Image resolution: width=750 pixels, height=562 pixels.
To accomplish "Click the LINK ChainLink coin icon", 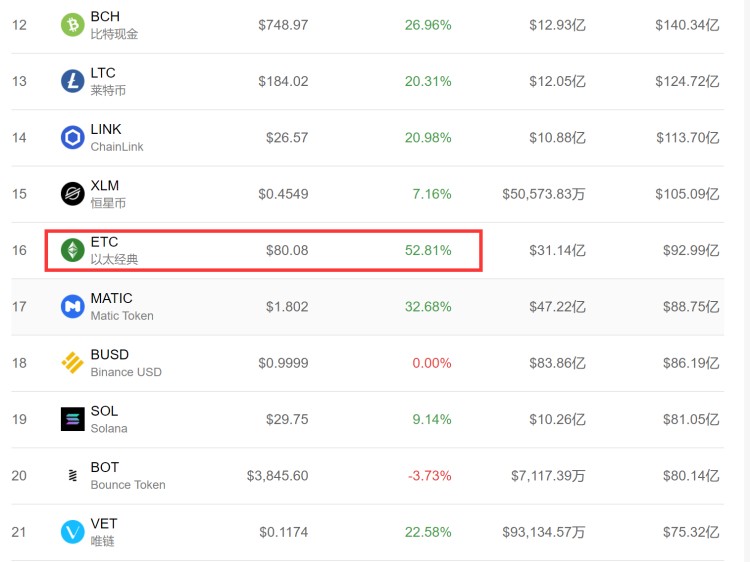I will [73, 138].
